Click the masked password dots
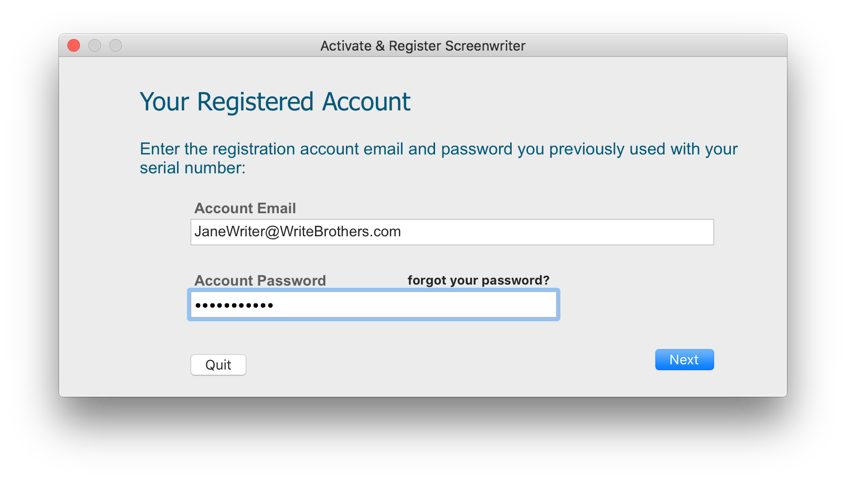Screen dimensions: 846x481 (x=234, y=306)
